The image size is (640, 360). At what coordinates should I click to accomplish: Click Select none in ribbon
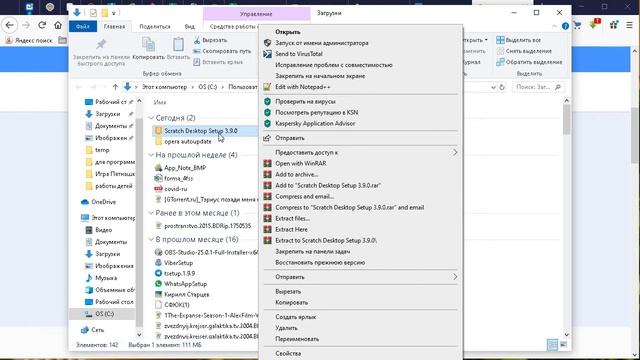tap(524, 51)
